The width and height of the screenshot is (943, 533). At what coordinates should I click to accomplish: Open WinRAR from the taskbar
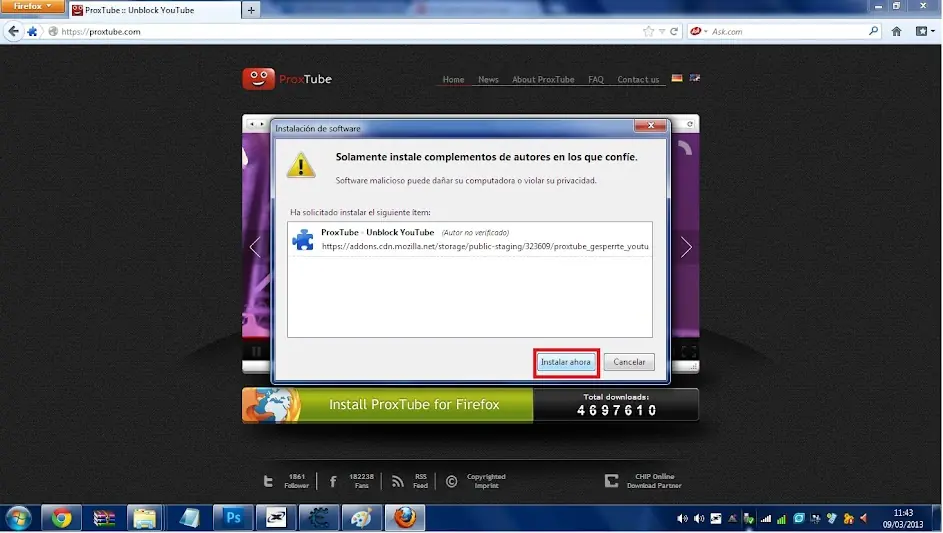pos(103,518)
